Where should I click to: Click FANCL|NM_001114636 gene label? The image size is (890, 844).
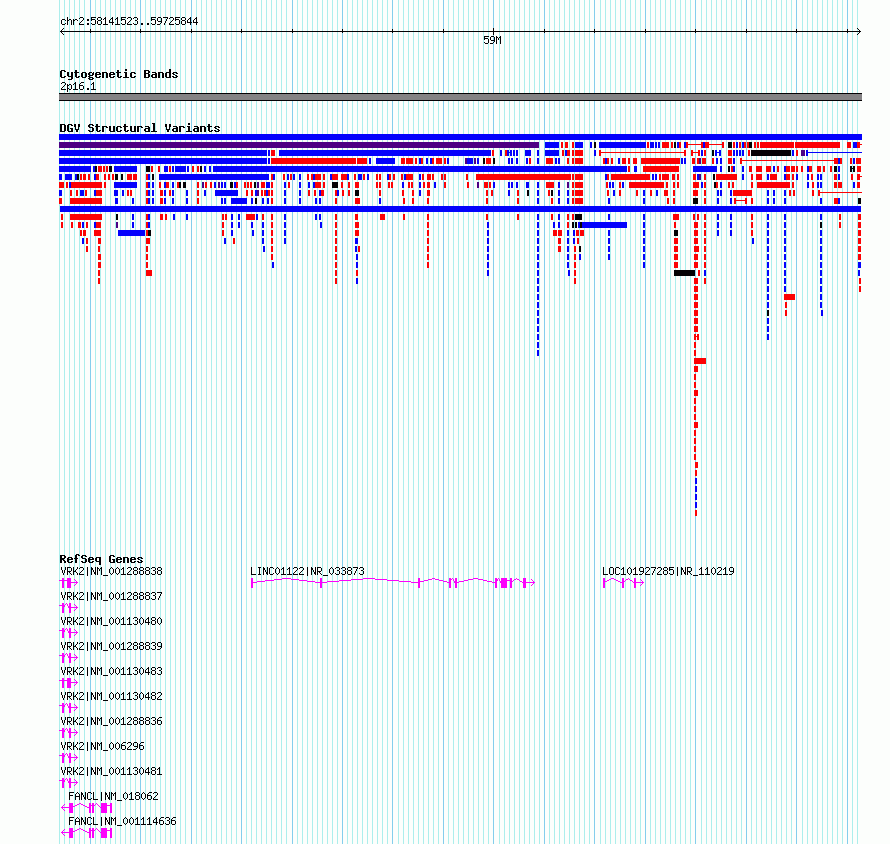[x=122, y=821]
